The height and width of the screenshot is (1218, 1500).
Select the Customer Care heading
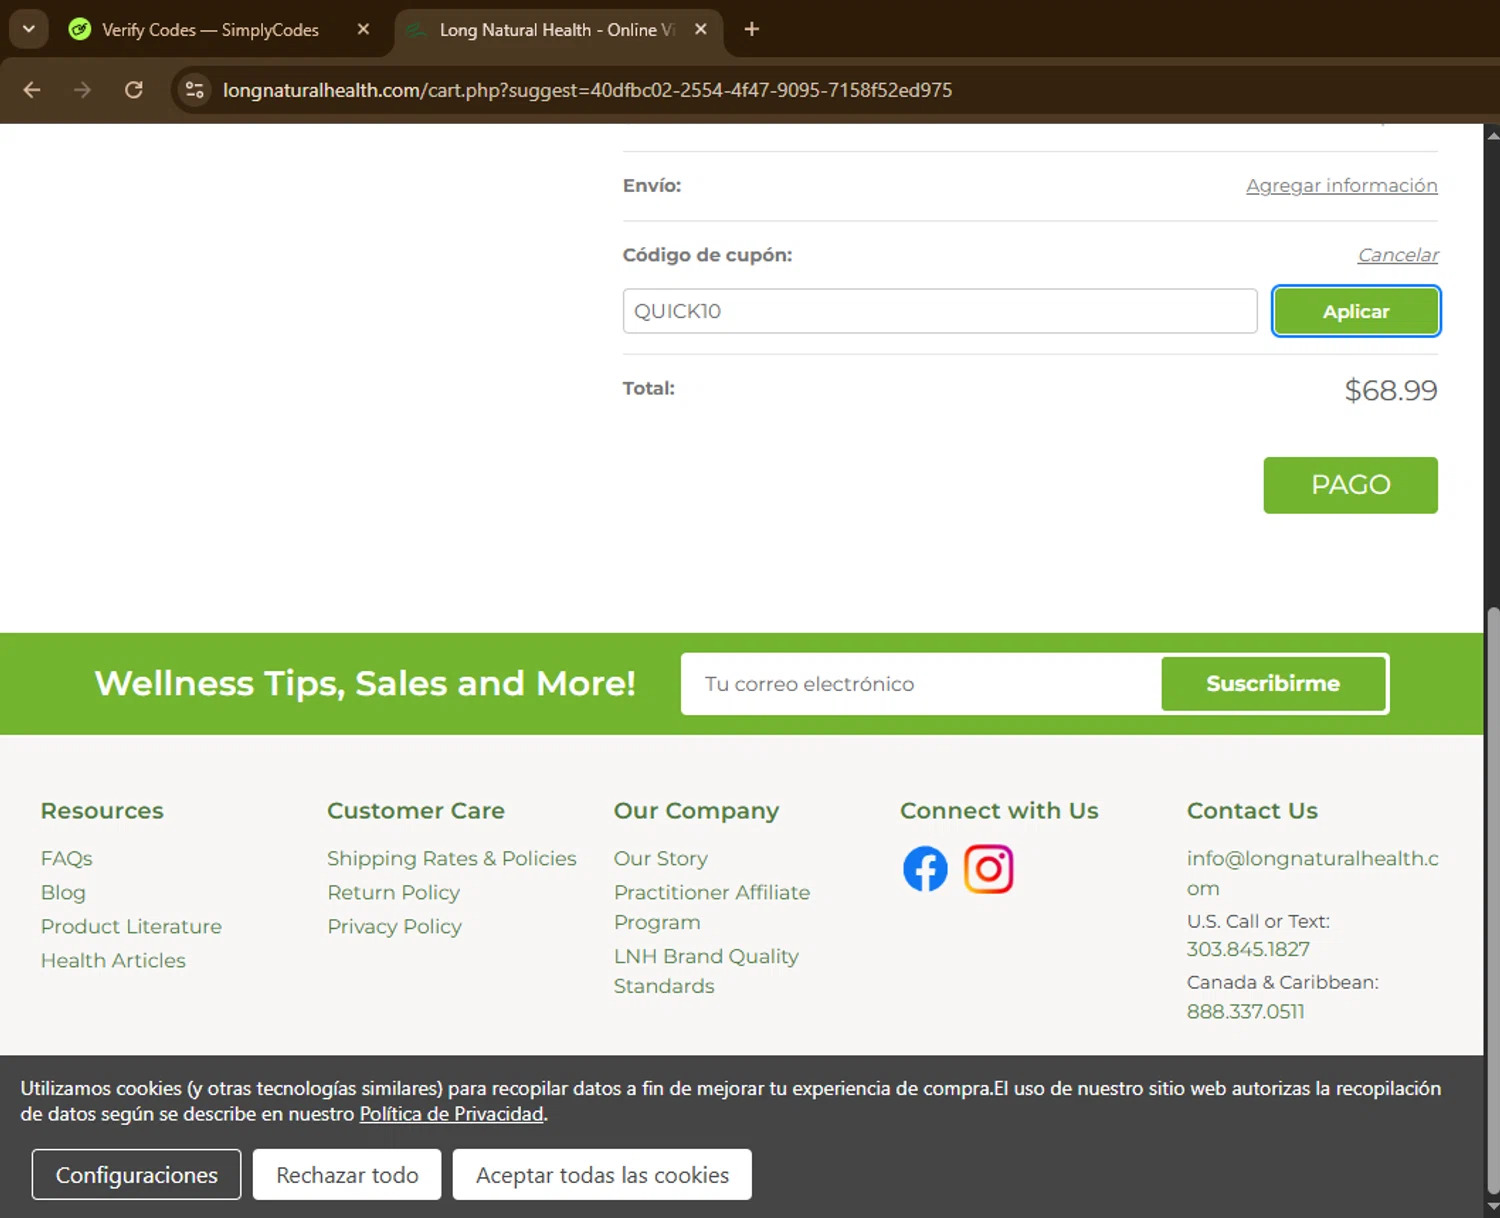[416, 810]
